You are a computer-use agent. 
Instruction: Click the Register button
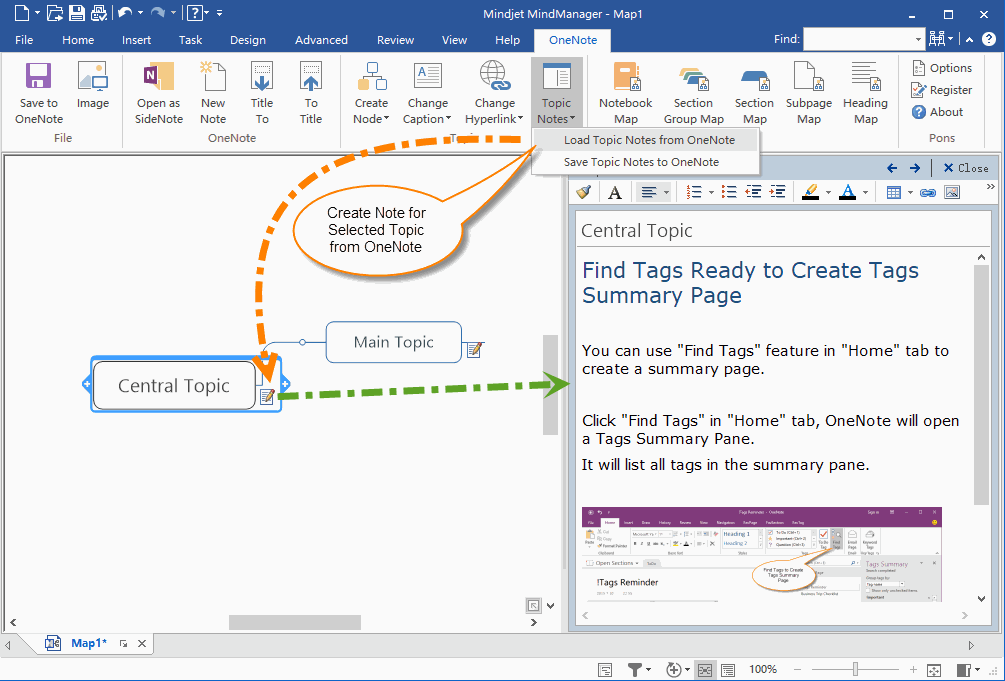942,90
